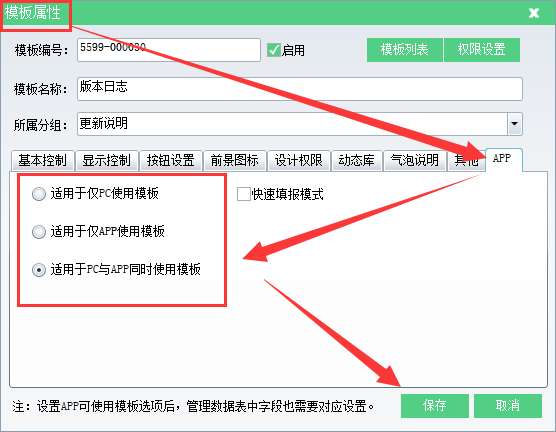556x432 pixels.
Task: Switch to the 前景图标 tab
Action: click(235, 161)
